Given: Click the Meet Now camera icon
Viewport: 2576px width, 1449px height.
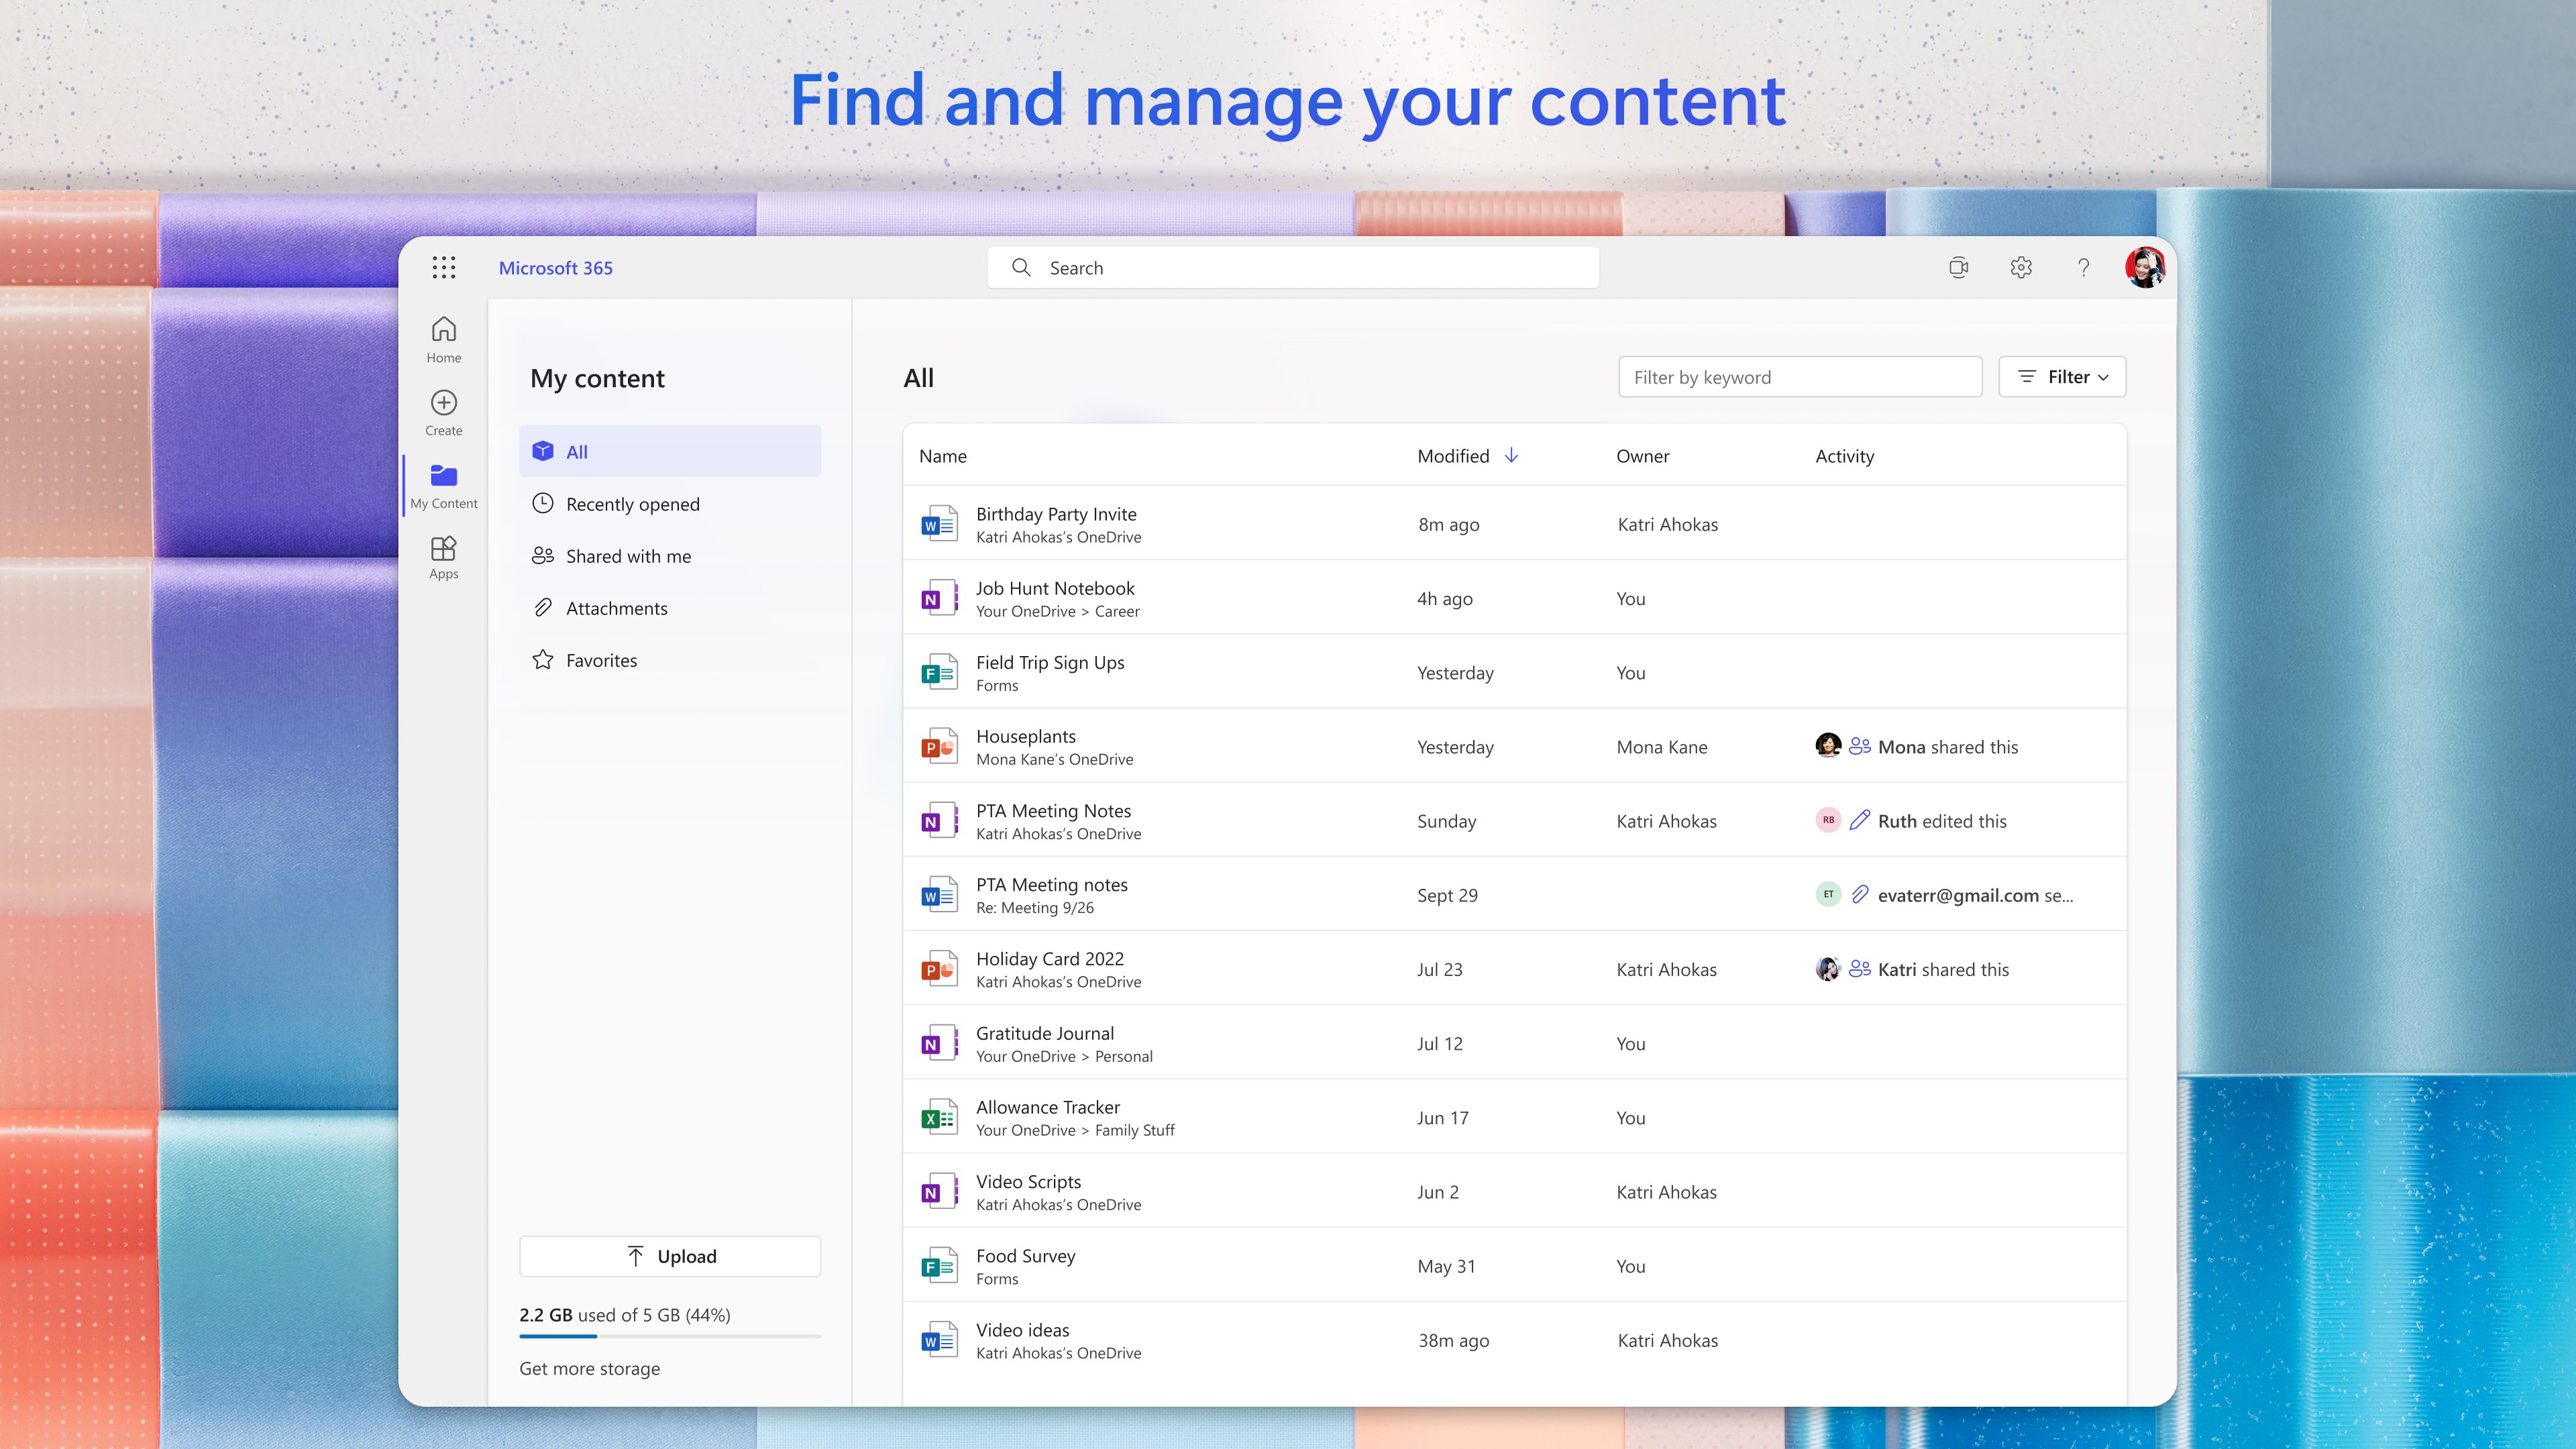Looking at the screenshot, I should 1958,267.
